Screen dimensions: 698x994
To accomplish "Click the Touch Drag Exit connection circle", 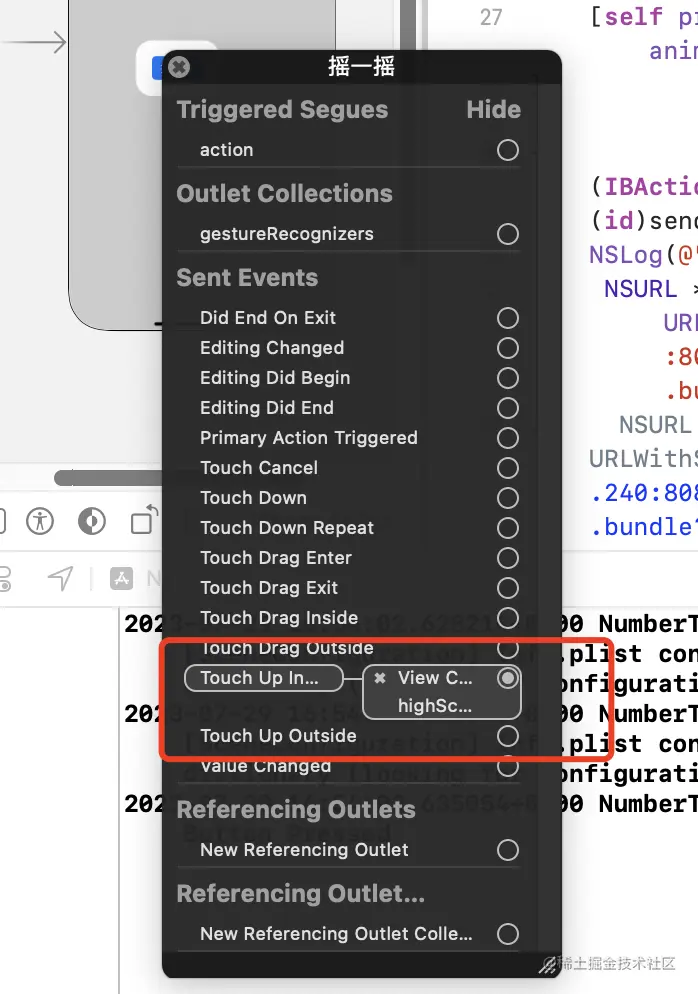I will tap(508, 588).
